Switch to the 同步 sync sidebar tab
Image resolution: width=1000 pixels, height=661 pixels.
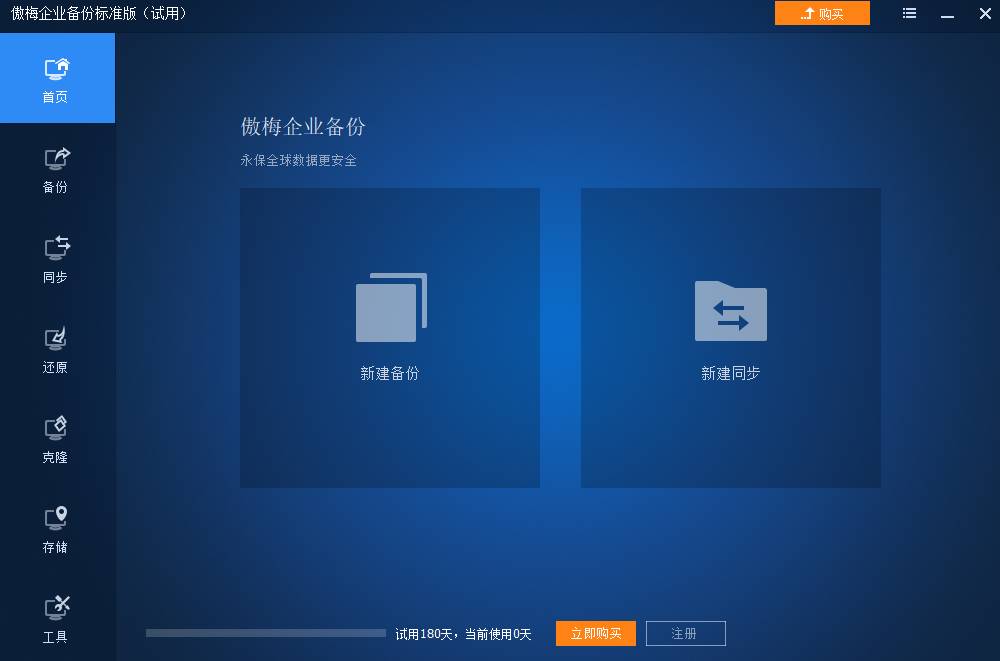[57, 260]
